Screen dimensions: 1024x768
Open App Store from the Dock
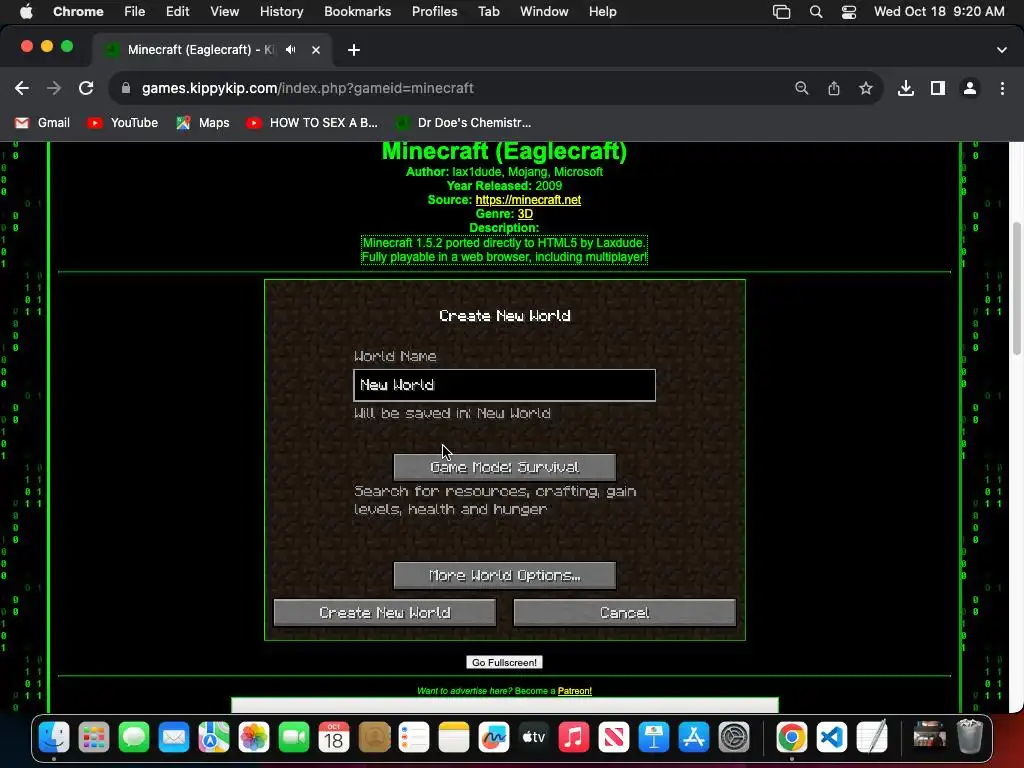[694, 737]
